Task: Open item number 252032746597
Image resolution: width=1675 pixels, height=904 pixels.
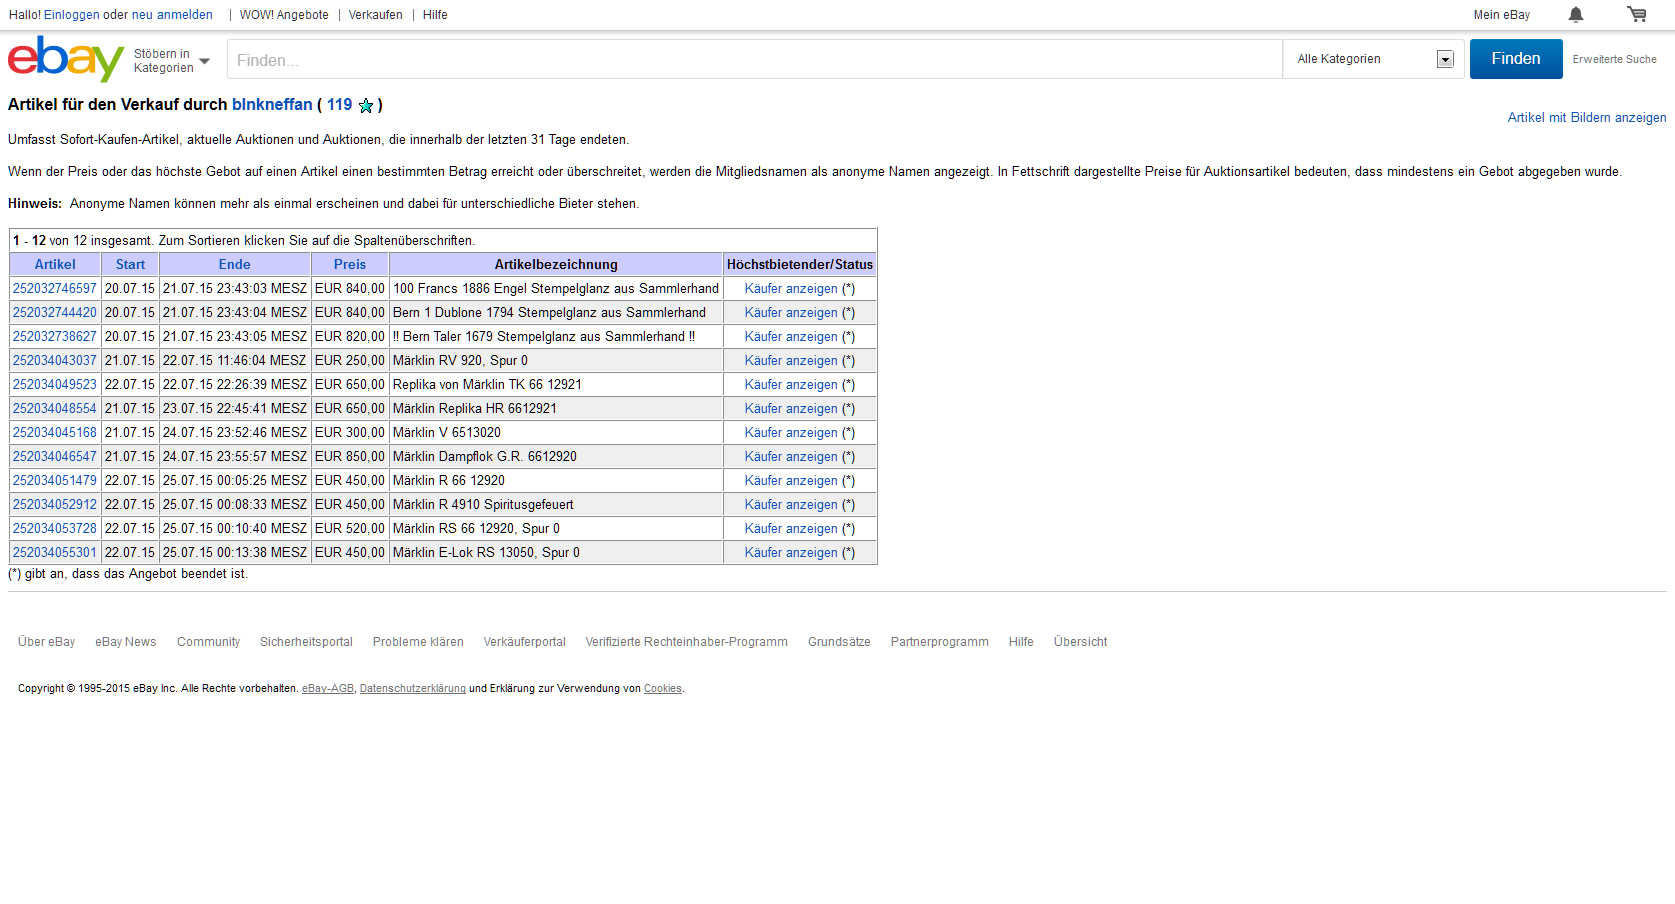Action: [x=55, y=288]
